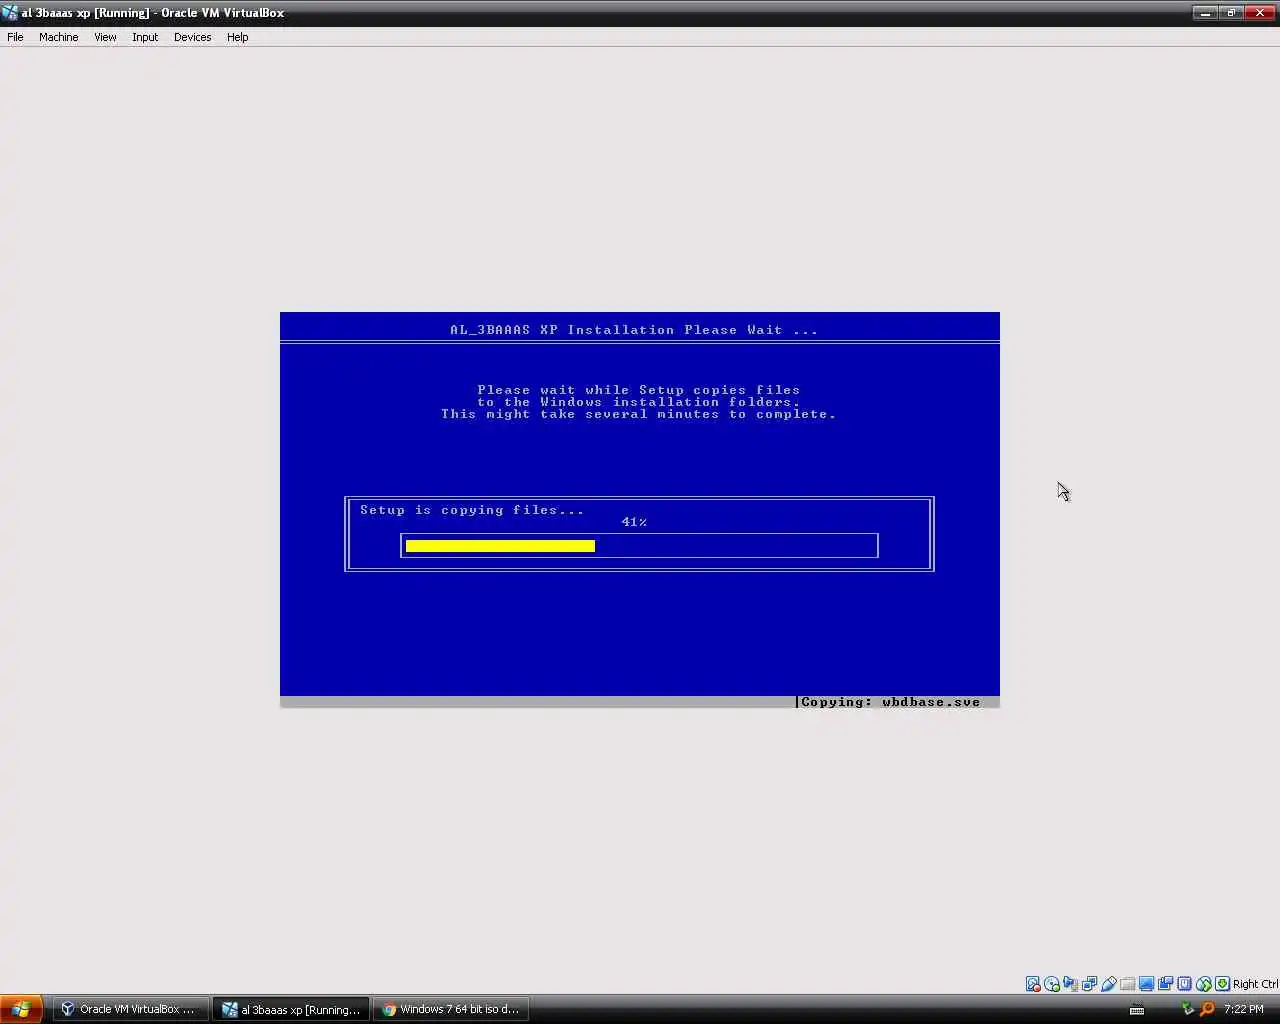Restore down the VirtualBox VM window
This screenshot has height=1024, width=1280.
pyautogui.click(x=1232, y=13)
